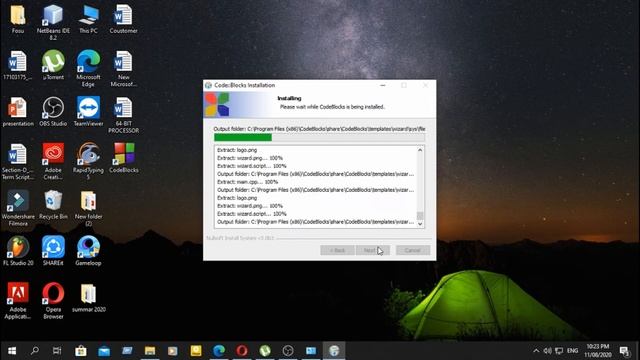Launch Opera Browser desktop shortcut
This screenshot has width=640, height=360.
click(53, 301)
